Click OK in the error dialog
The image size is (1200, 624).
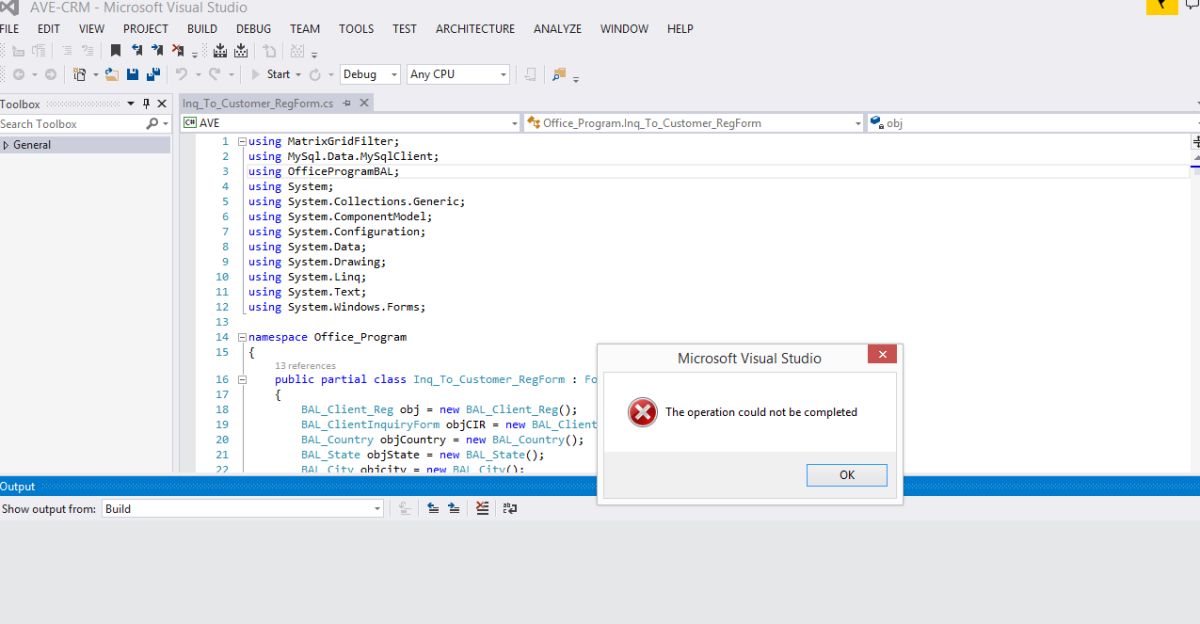coord(847,475)
